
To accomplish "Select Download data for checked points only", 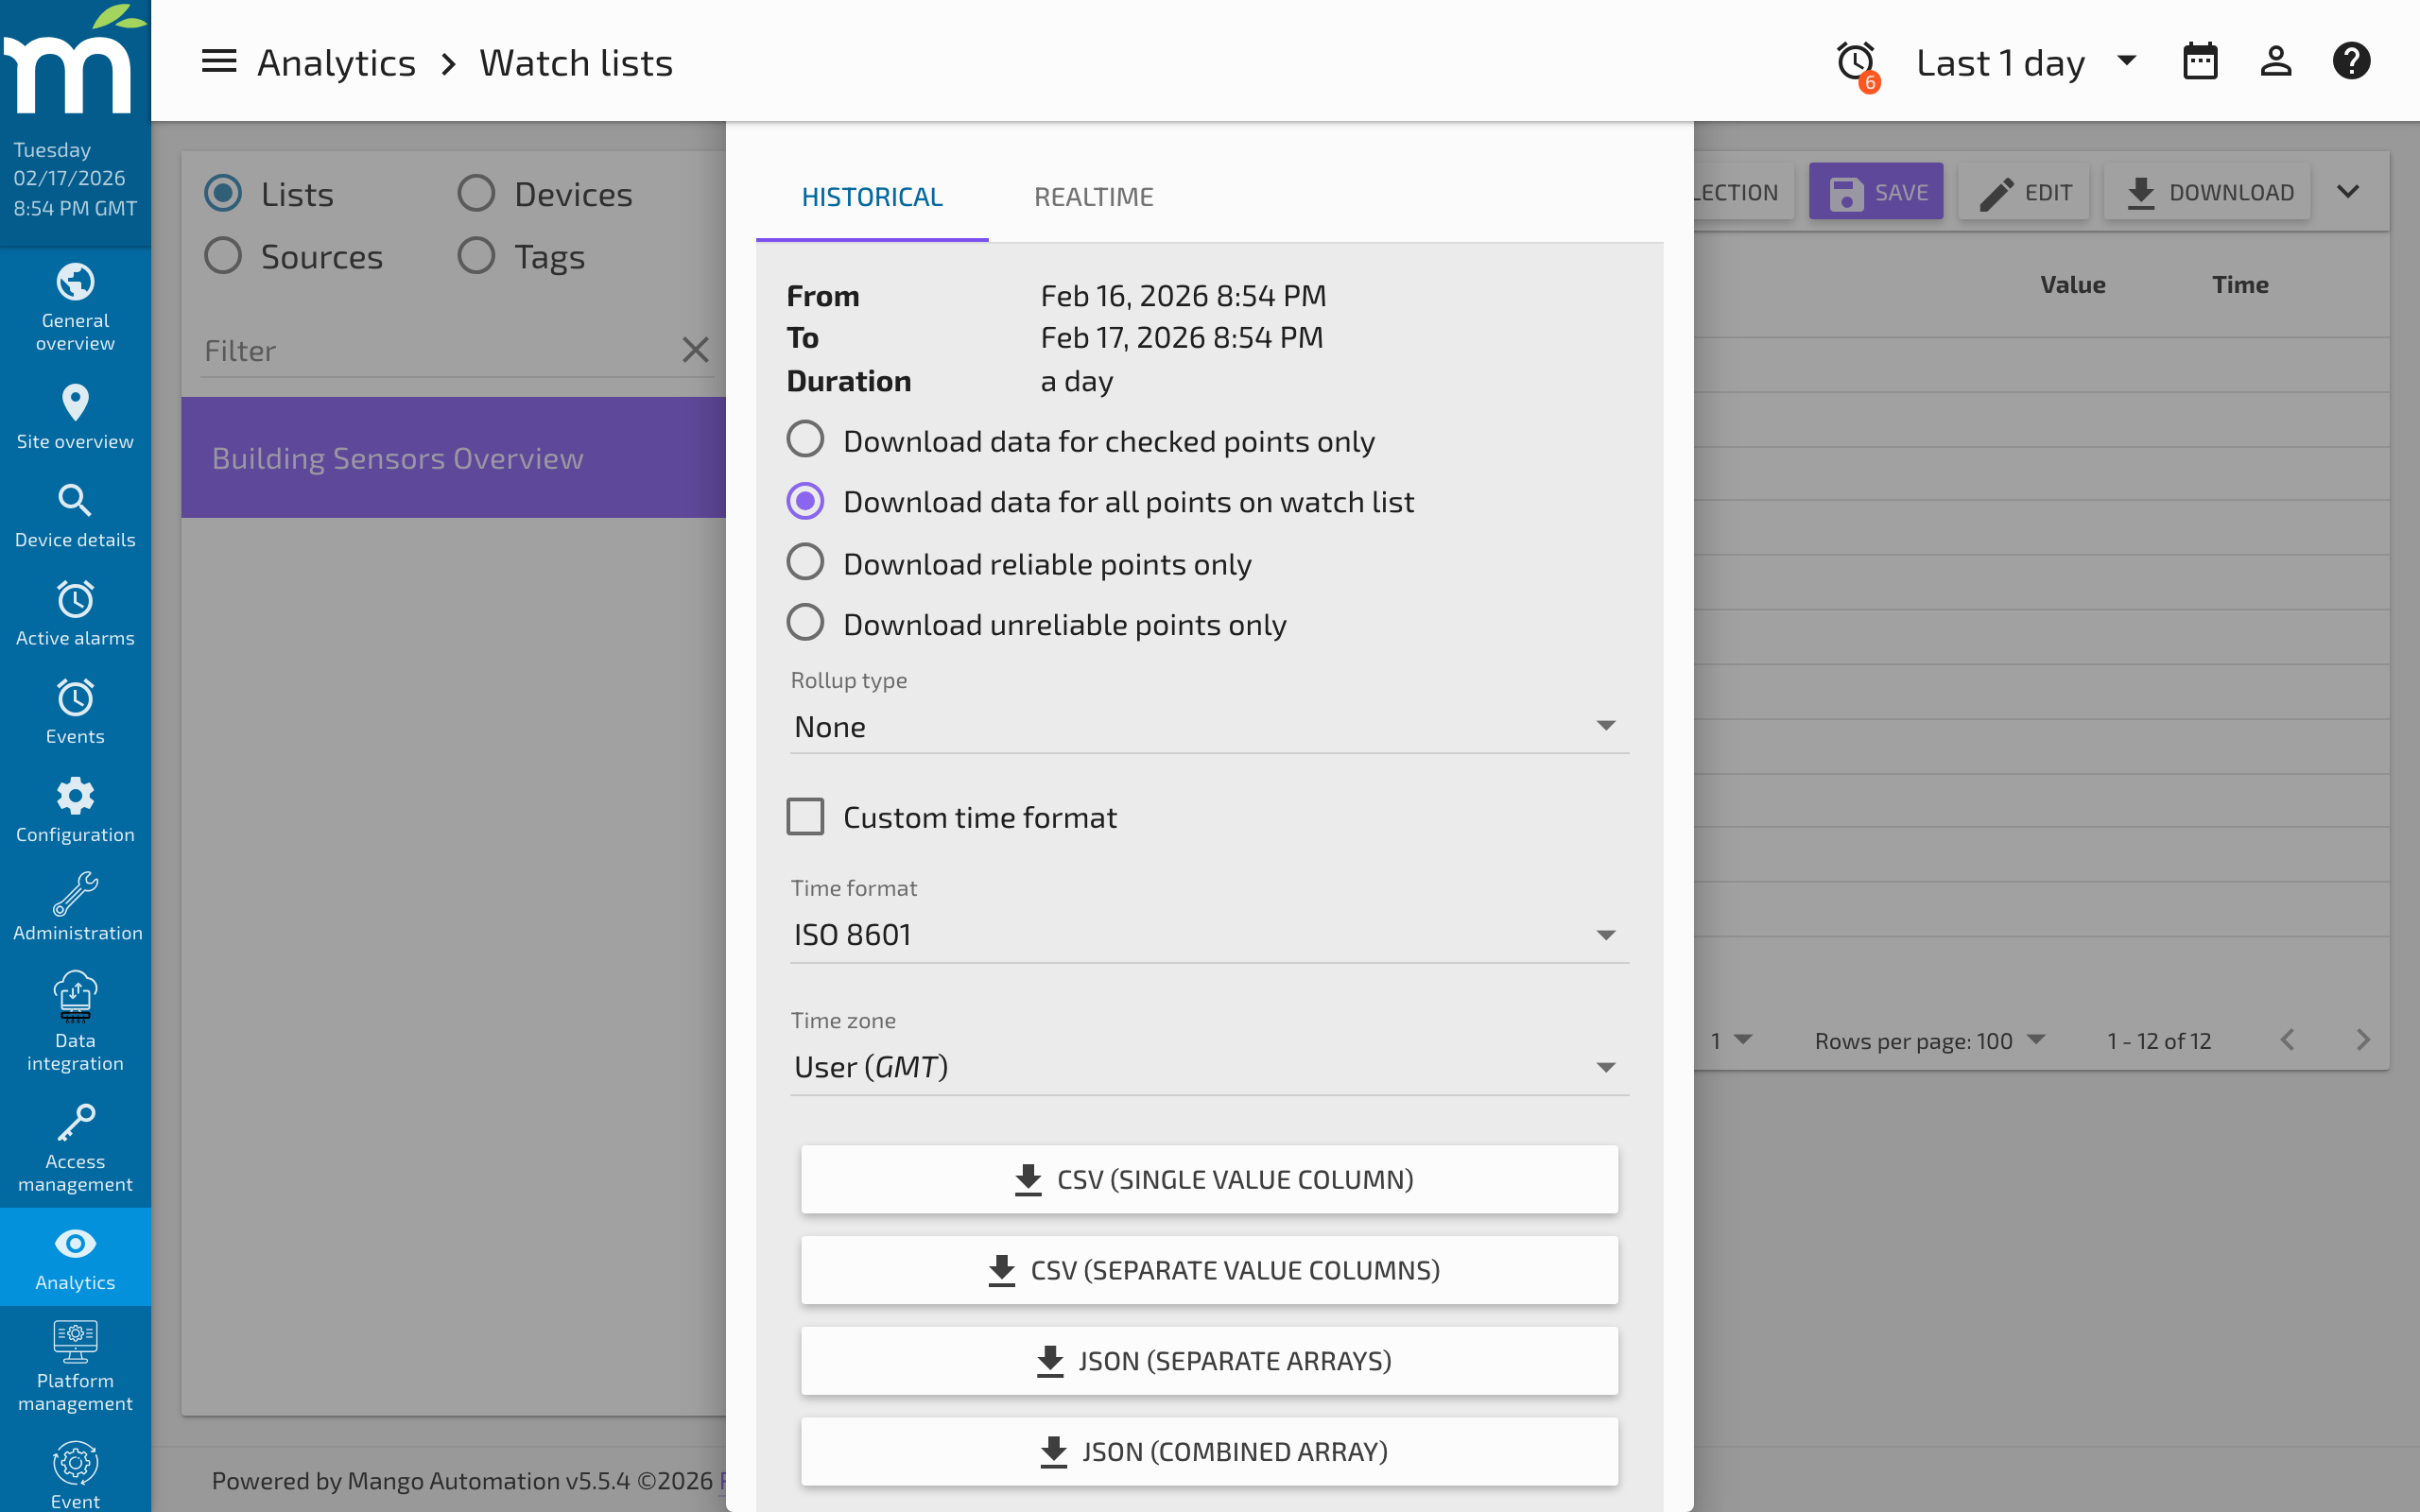I will (805, 439).
